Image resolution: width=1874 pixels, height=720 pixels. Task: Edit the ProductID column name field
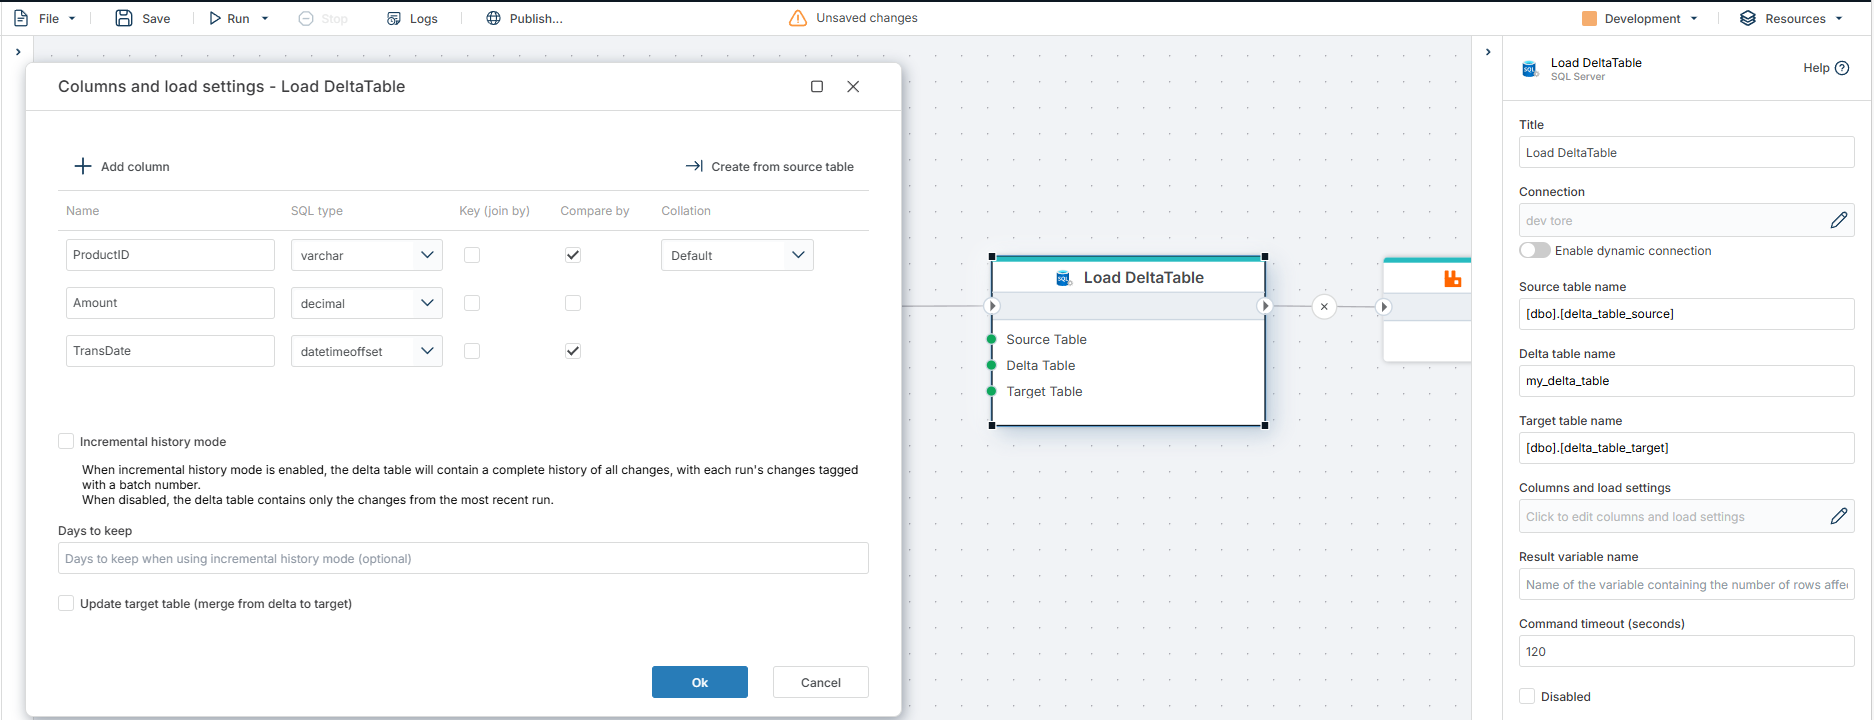click(x=170, y=255)
